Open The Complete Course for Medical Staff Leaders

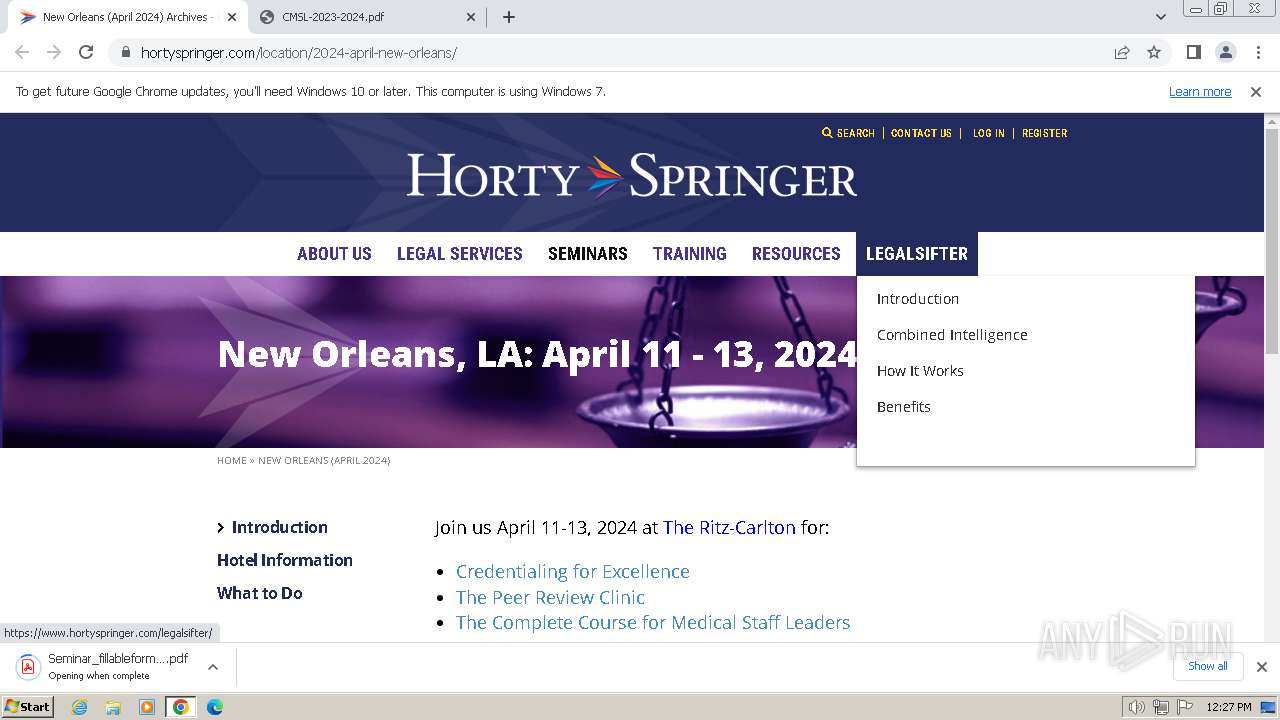pos(653,622)
